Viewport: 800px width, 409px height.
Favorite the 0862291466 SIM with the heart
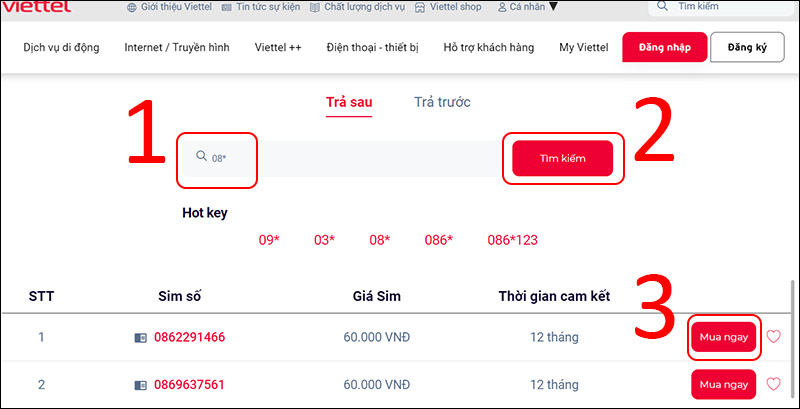773,337
